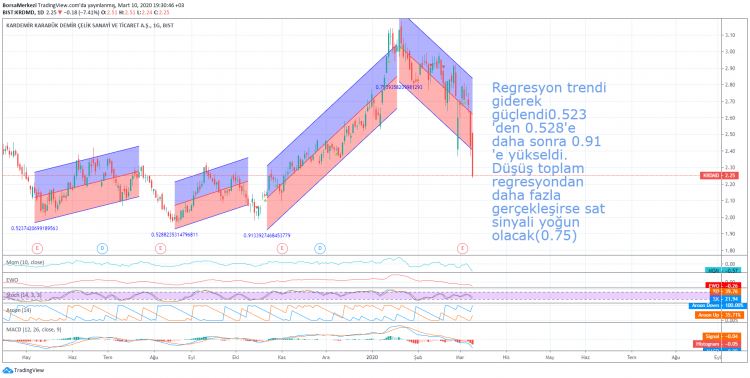Click the E marker near the 0.5237 label

[x=38, y=248]
